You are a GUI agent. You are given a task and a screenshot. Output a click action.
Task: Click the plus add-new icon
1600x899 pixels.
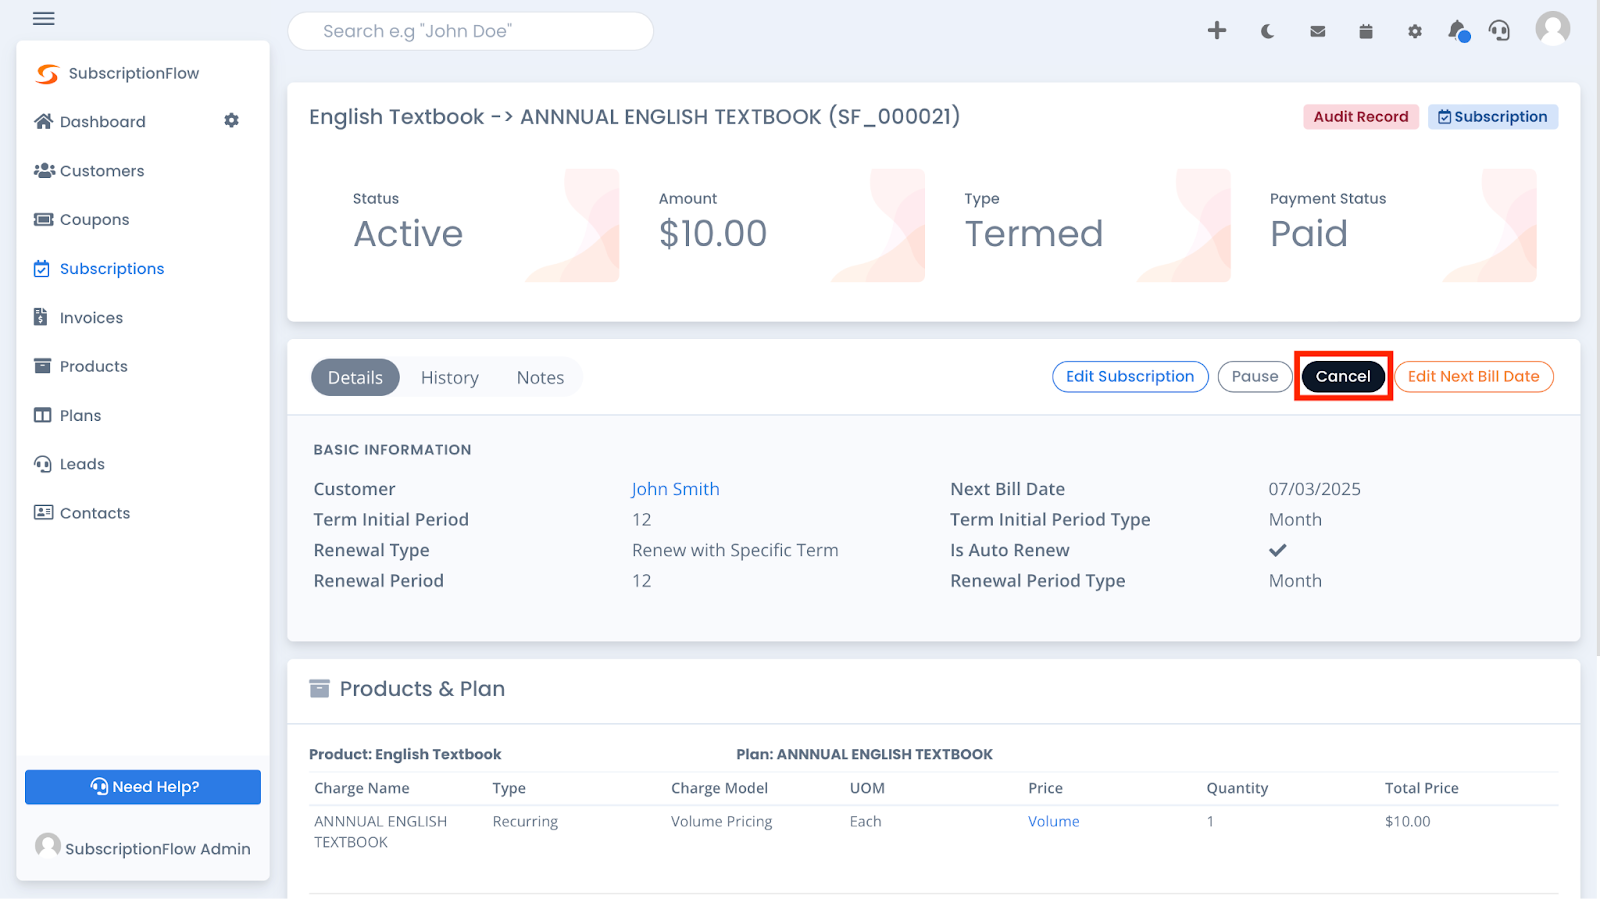coord(1216,31)
